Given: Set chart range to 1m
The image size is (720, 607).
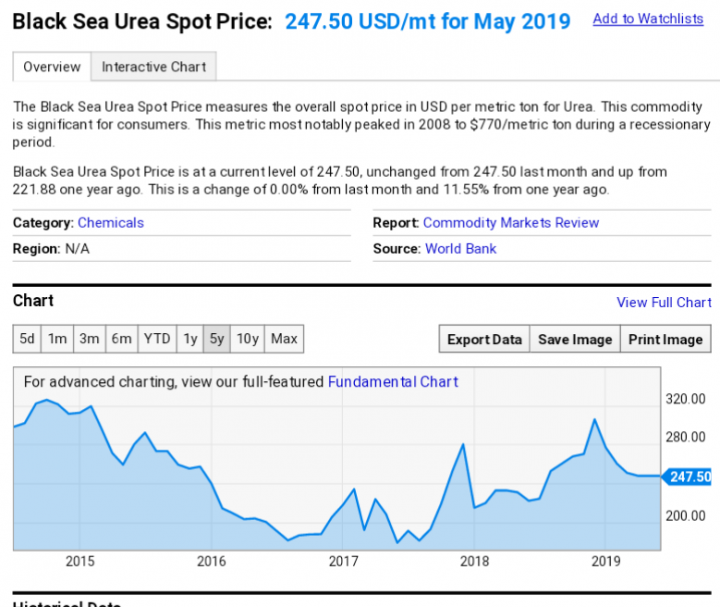Looking at the screenshot, I should 58,339.
